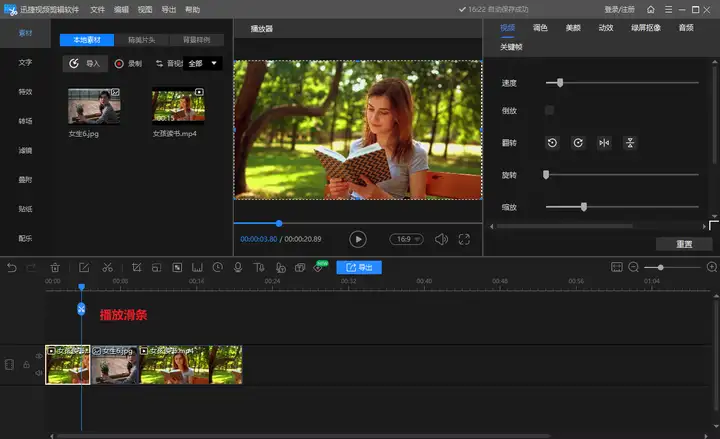Mute the player volume

coord(441,239)
